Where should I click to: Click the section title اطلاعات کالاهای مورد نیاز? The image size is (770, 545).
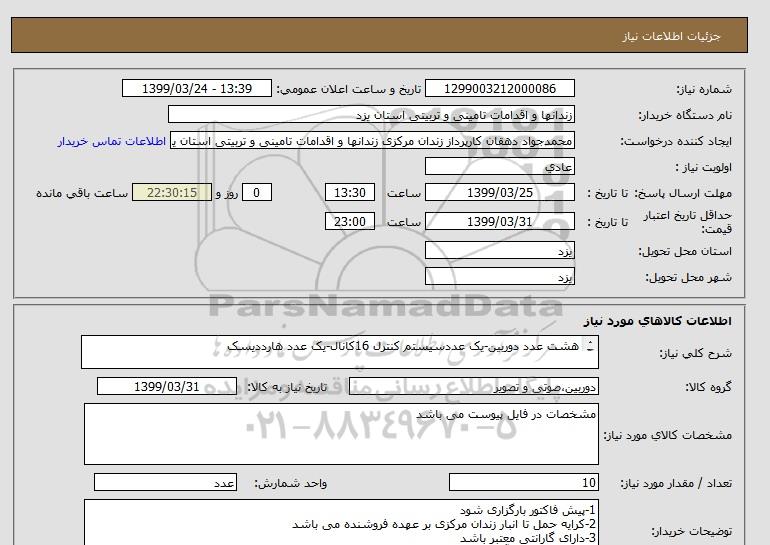[658, 321]
